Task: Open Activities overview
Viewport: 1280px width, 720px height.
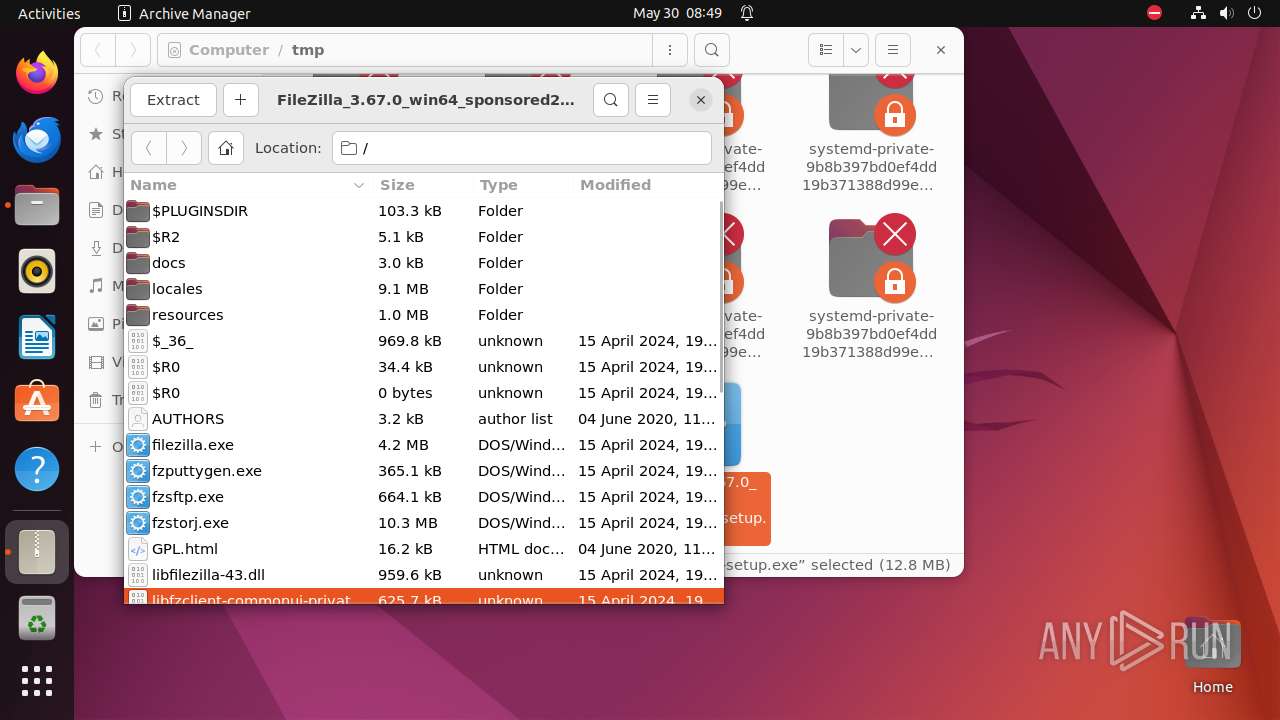Action: [49, 13]
